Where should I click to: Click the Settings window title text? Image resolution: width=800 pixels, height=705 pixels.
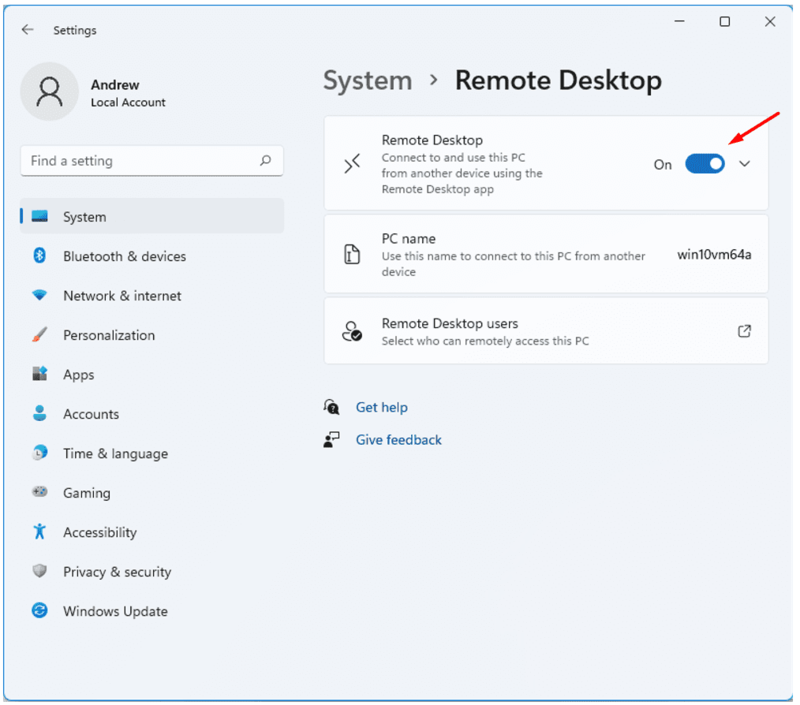(74, 30)
